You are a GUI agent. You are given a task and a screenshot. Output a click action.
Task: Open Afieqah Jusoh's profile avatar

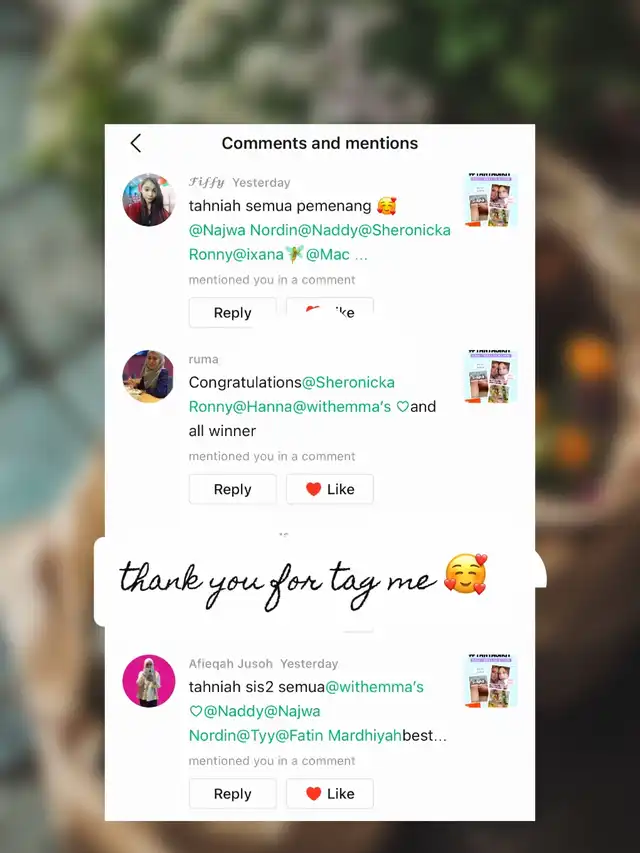click(x=149, y=681)
